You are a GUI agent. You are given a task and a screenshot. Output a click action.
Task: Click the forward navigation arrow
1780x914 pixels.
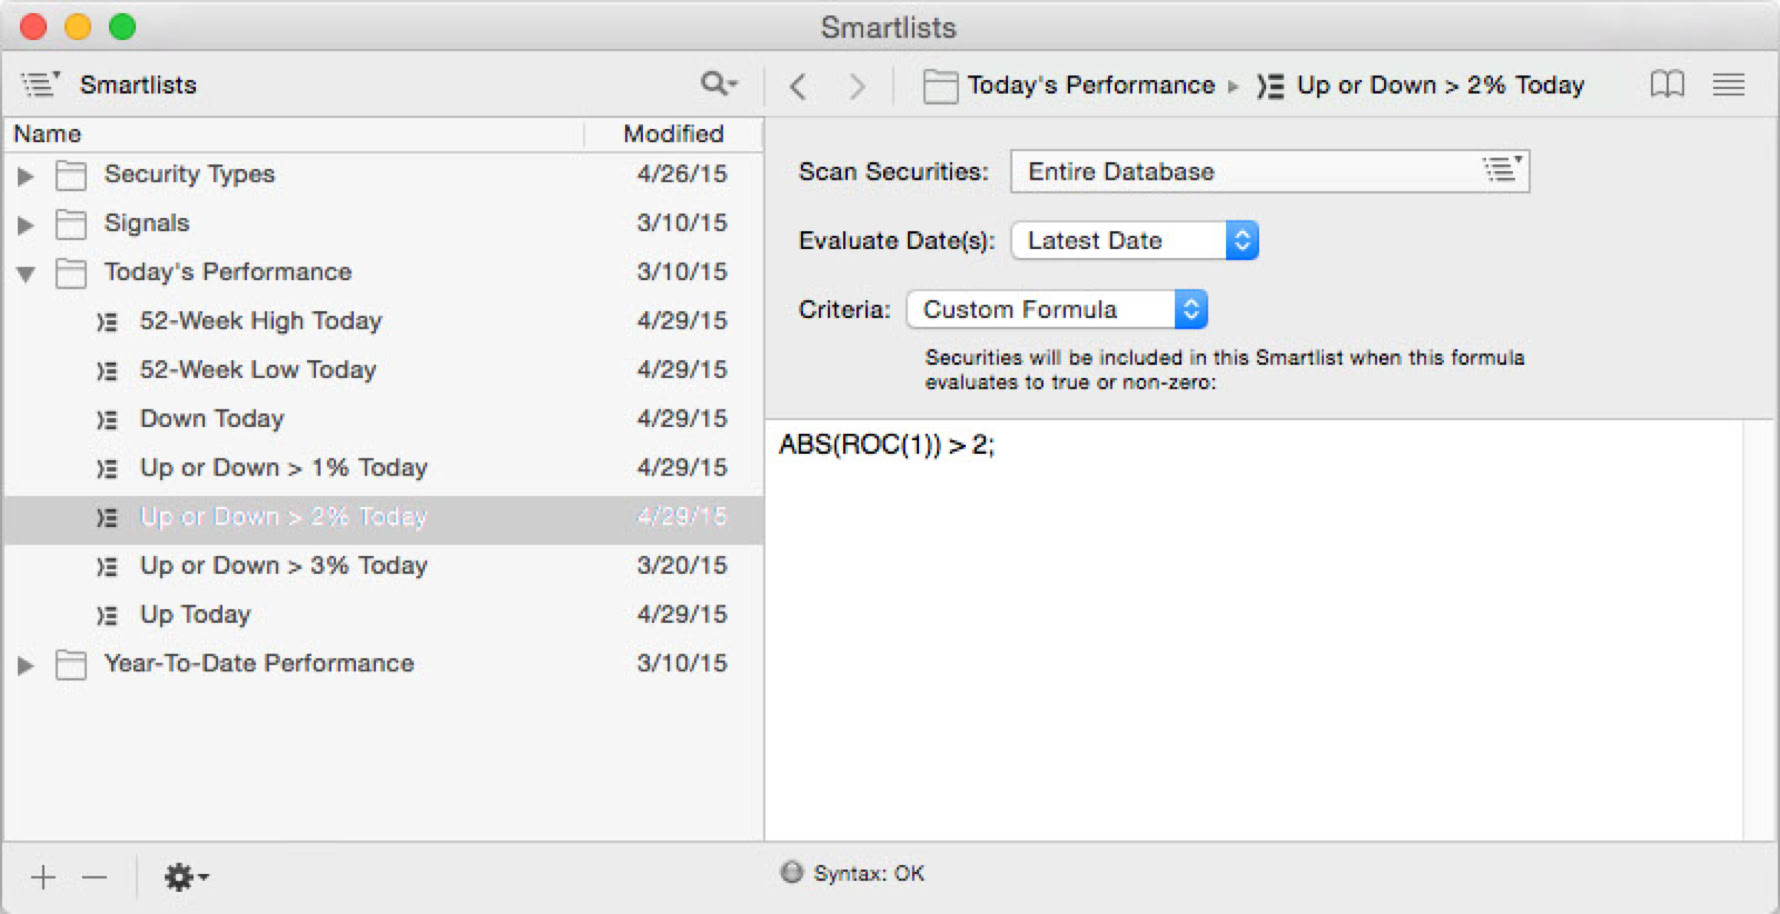tap(857, 87)
